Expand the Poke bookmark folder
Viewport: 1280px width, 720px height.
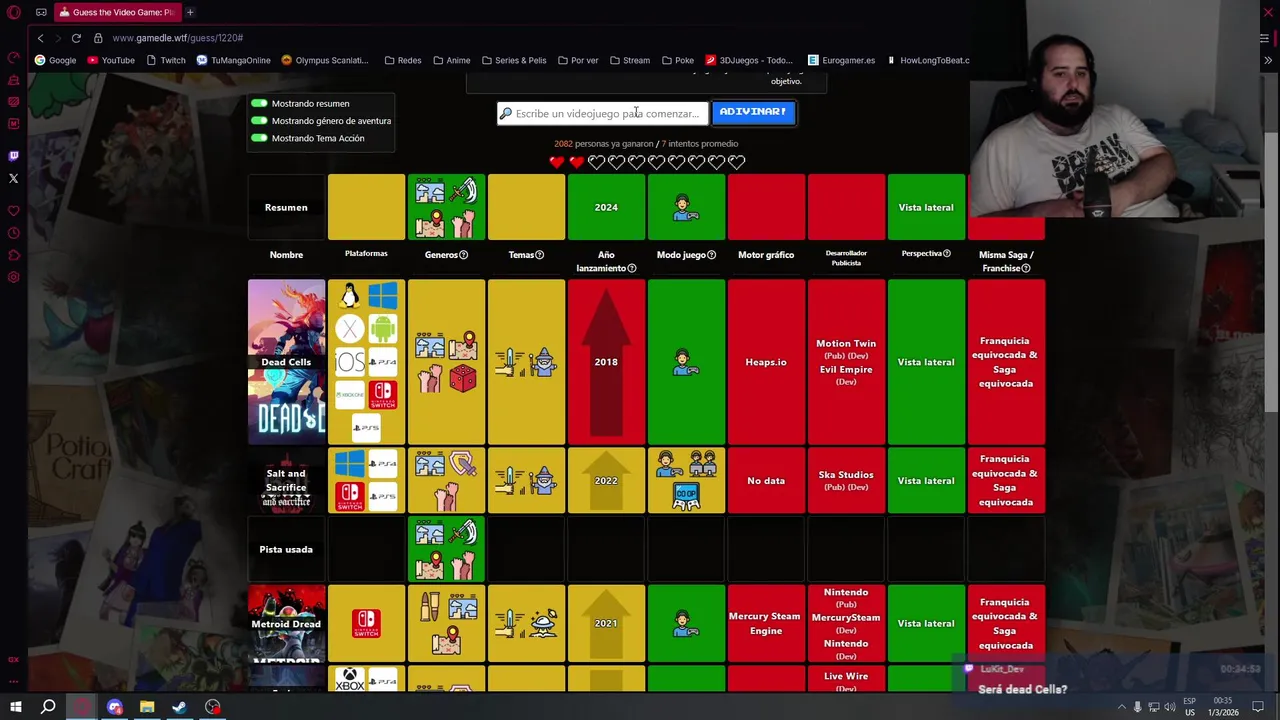(x=678, y=60)
